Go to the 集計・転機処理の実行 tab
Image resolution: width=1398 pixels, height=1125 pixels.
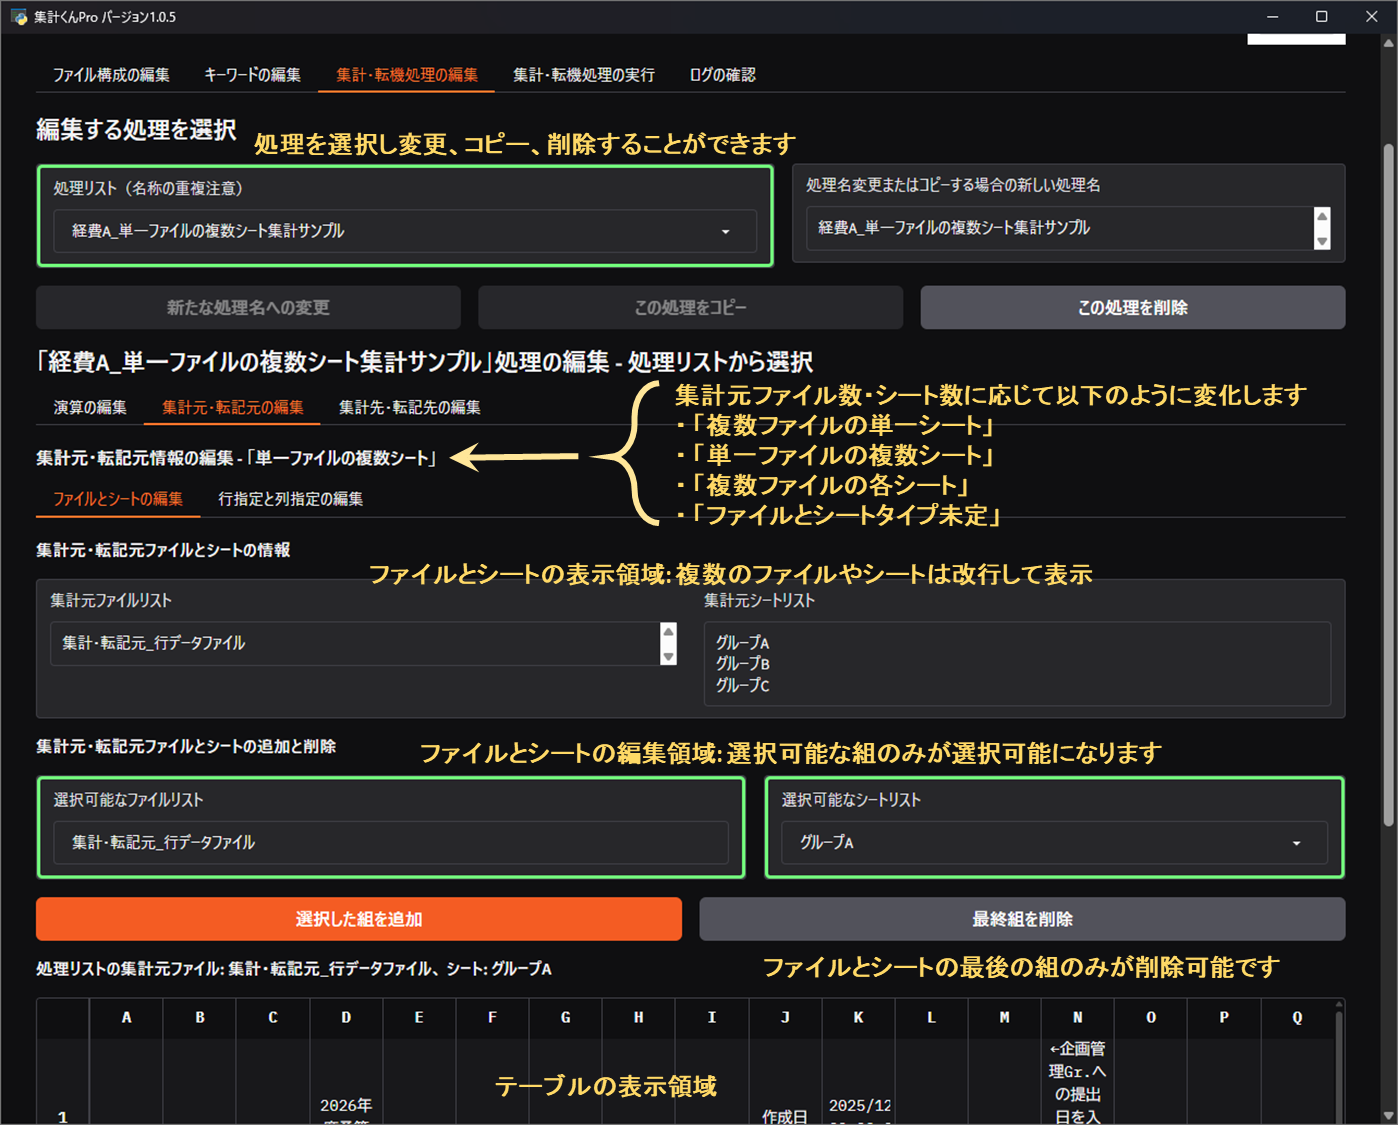click(x=584, y=75)
